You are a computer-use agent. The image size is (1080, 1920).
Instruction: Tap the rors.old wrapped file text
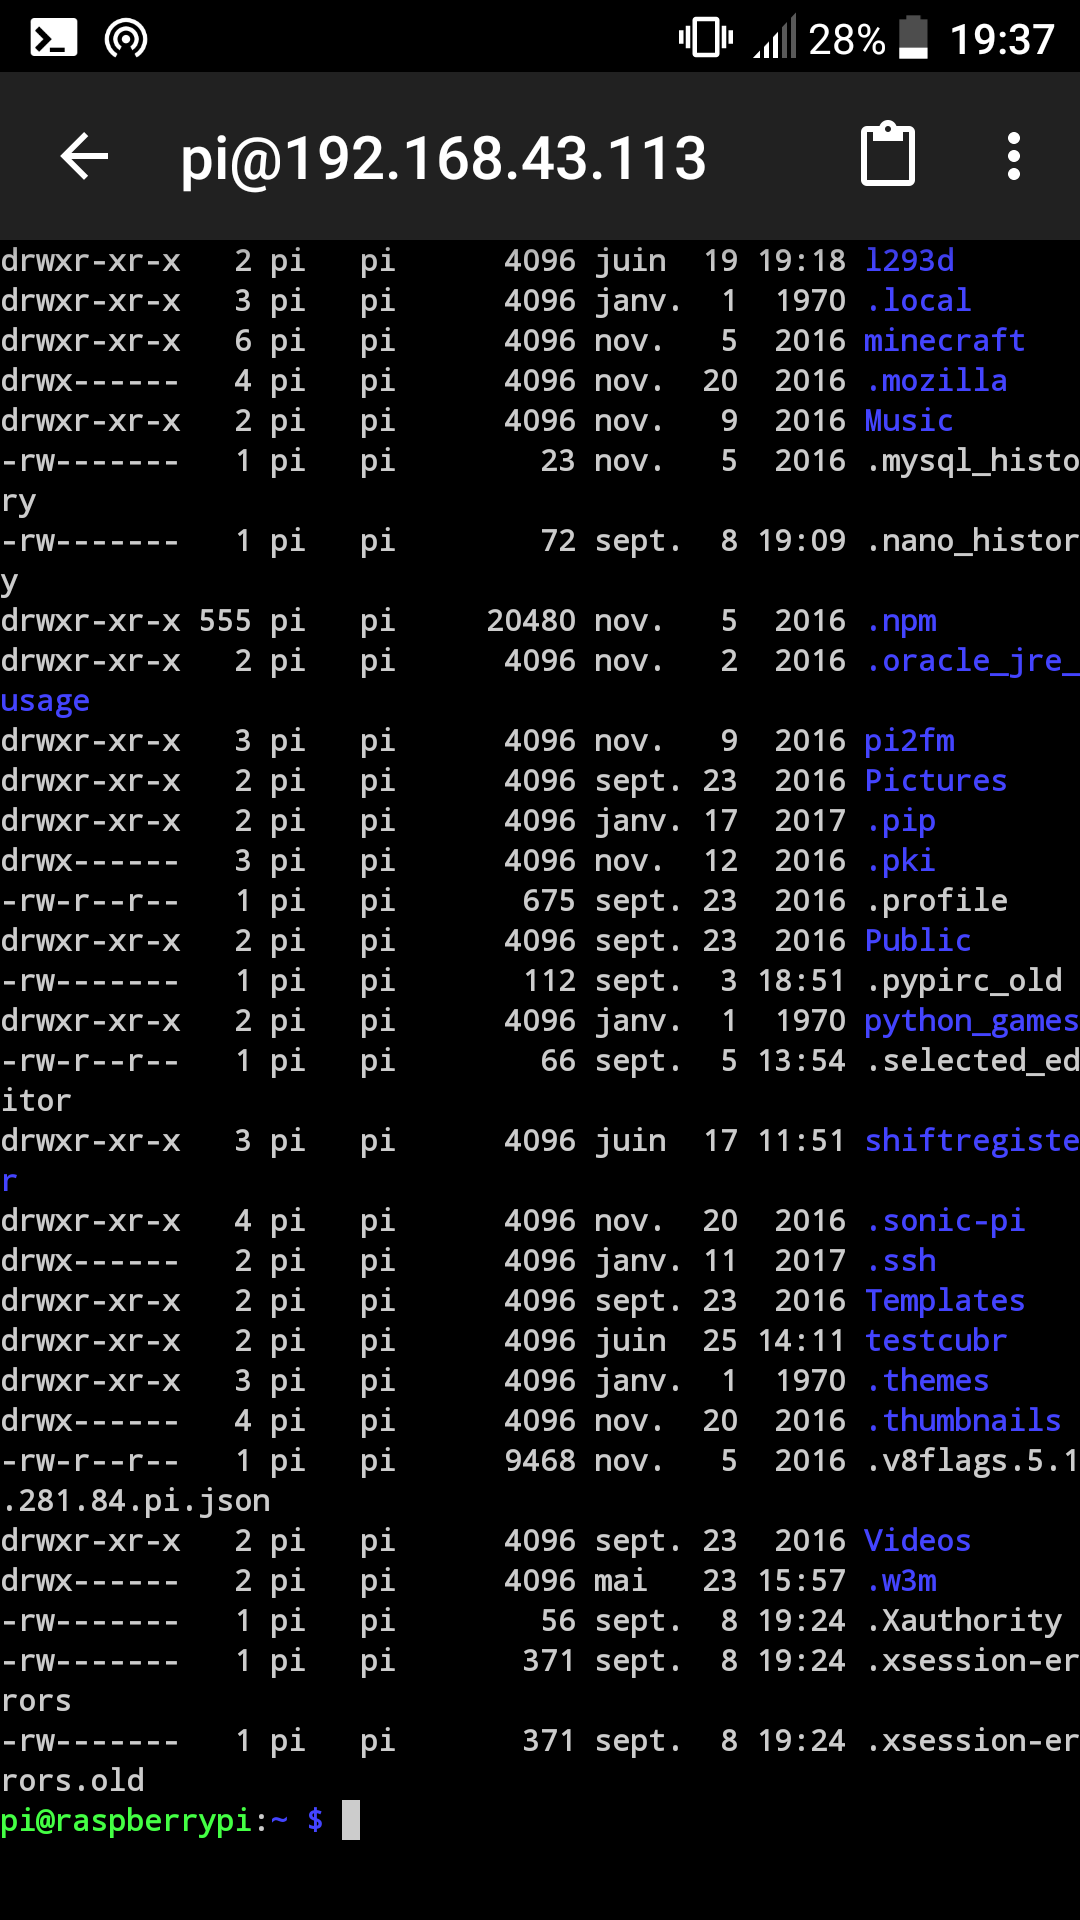[x=72, y=1781]
